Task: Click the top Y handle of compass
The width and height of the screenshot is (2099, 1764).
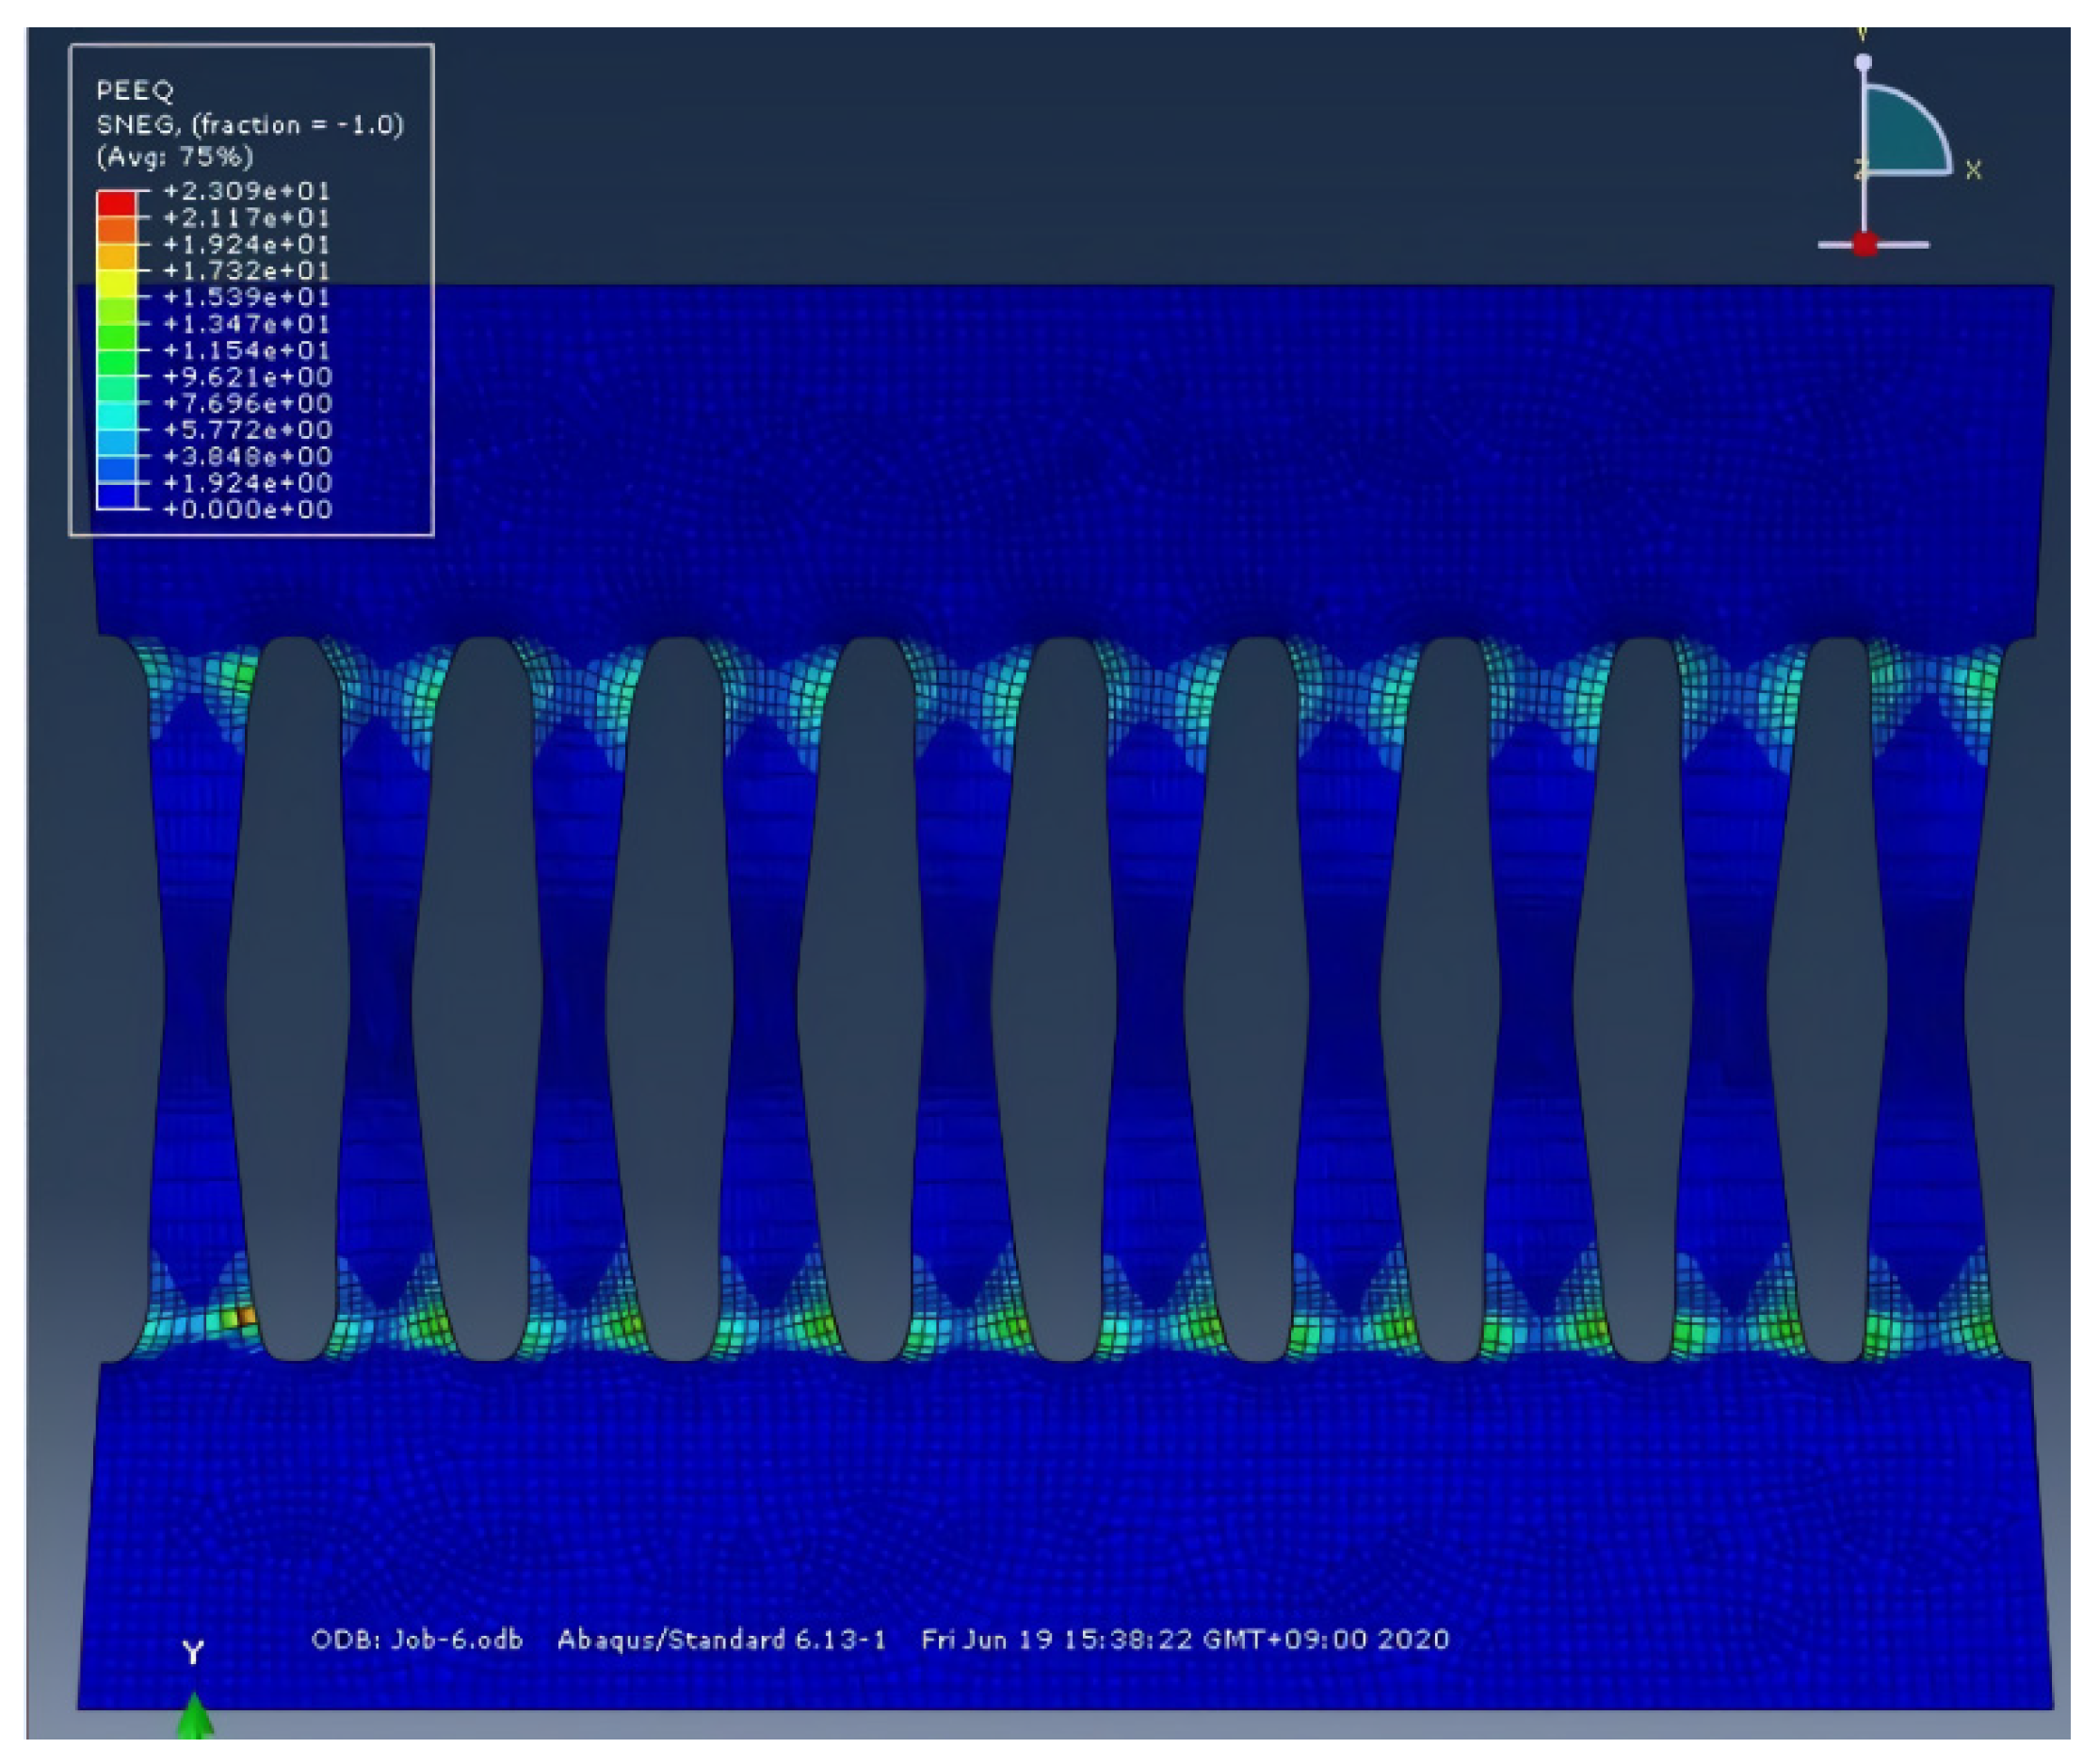Action: pos(1863,62)
